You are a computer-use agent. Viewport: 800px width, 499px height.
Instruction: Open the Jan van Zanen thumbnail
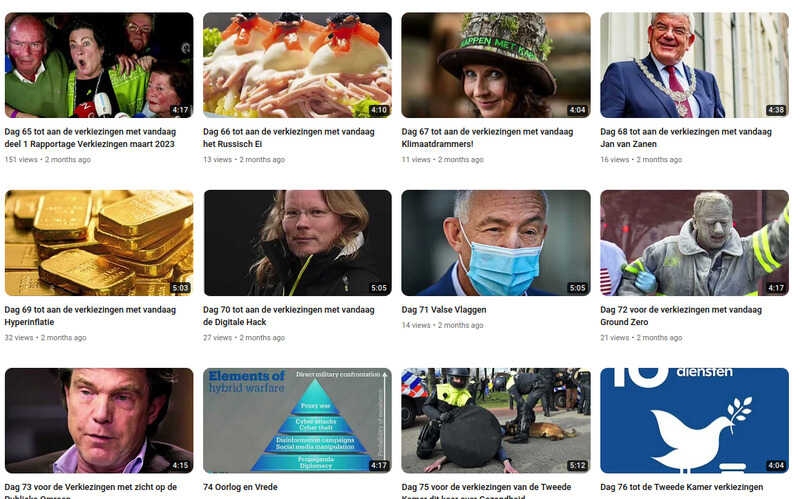pyautogui.click(x=694, y=65)
